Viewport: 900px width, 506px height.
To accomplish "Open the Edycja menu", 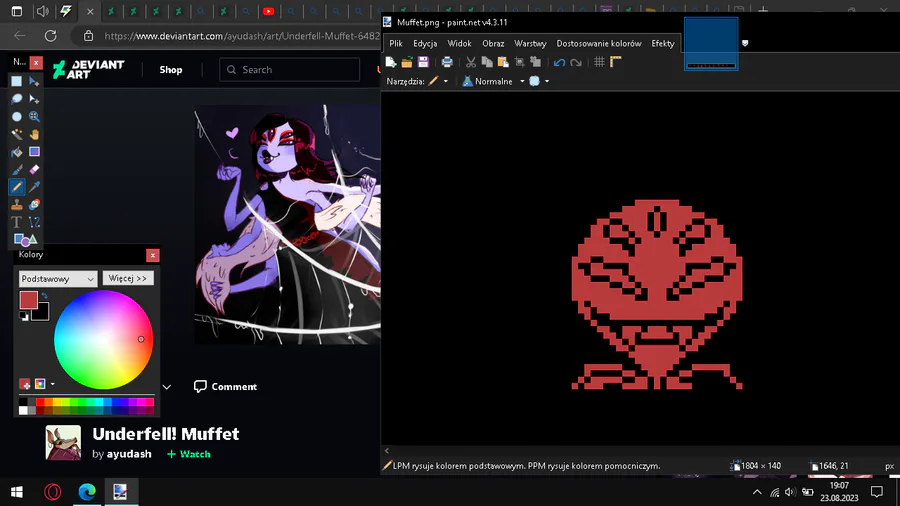I will (425, 44).
